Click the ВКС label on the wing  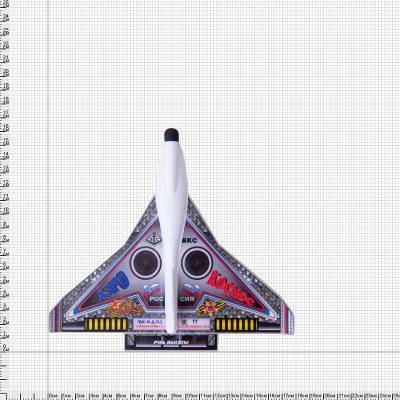(190, 240)
